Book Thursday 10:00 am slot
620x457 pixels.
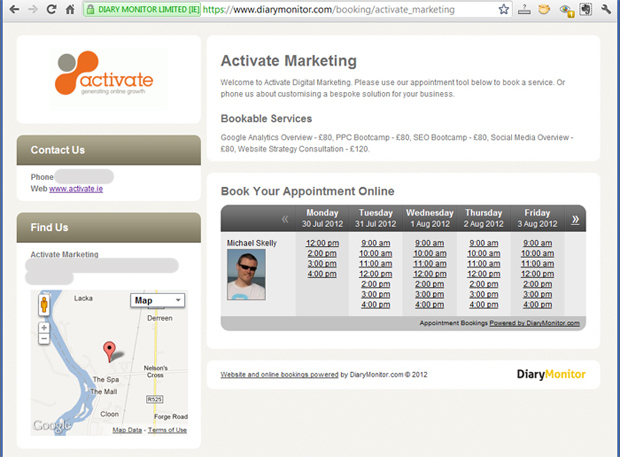pyautogui.click(x=484, y=253)
